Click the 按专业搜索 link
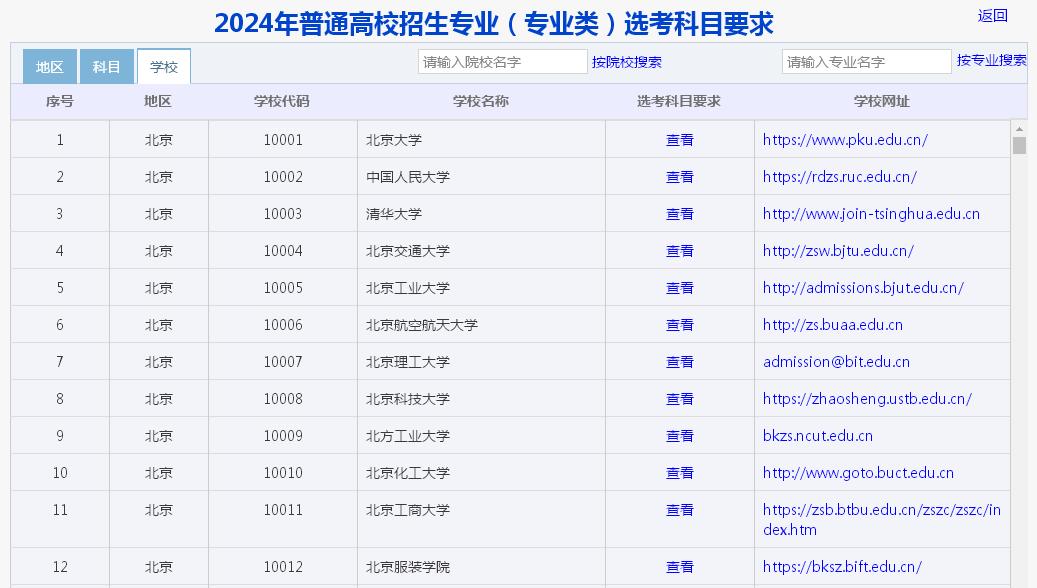Viewport: 1037px width, 588px height. click(991, 60)
